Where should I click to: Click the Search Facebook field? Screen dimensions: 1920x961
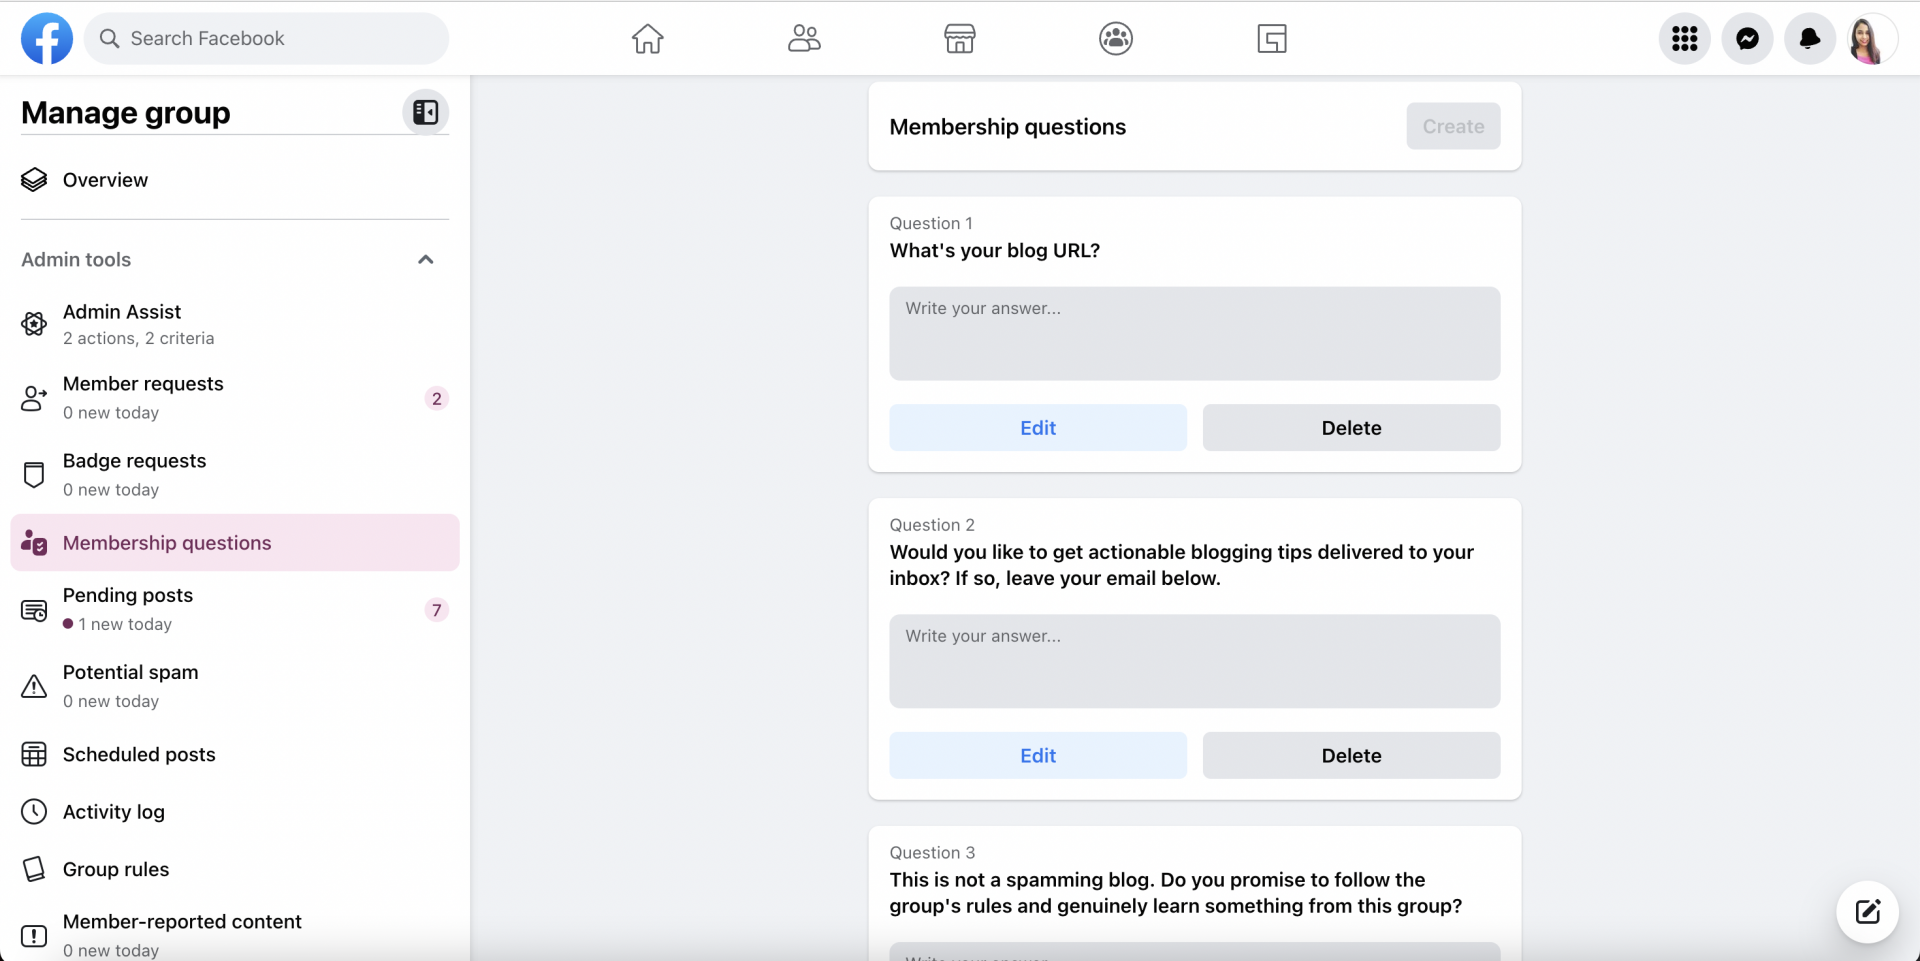(265, 38)
